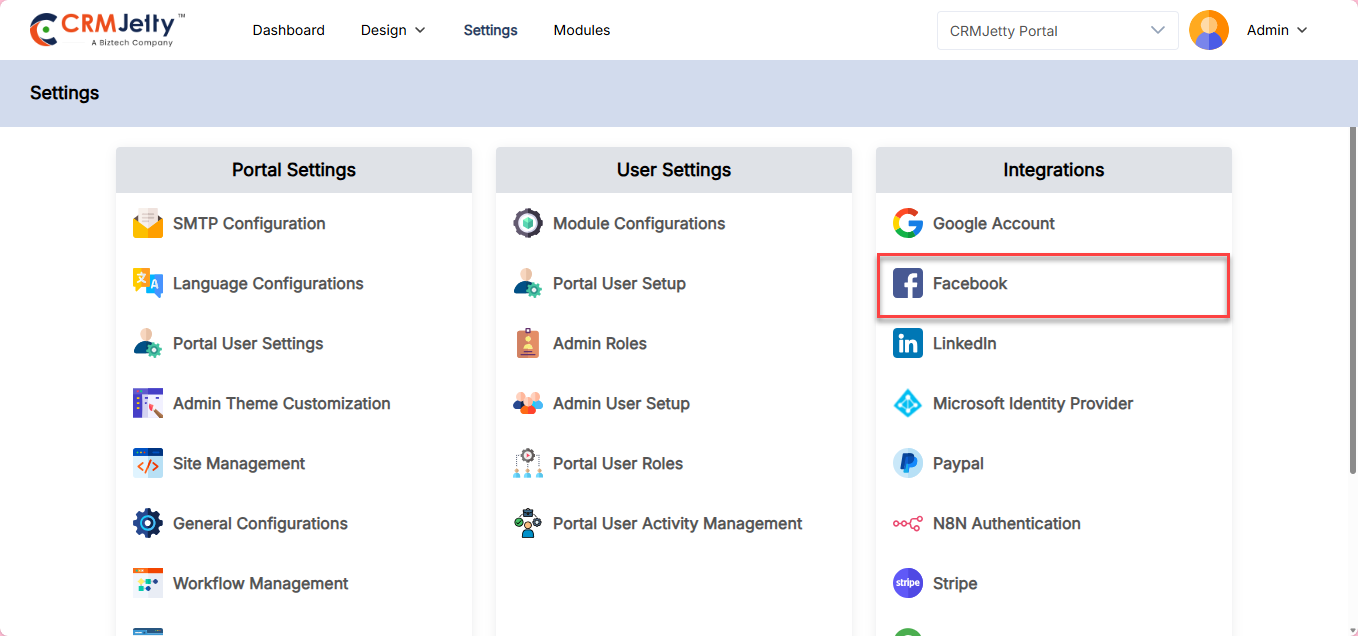Go to the Dashboard menu item
The height and width of the screenshot is (636, 1358).
click(288, 30)
